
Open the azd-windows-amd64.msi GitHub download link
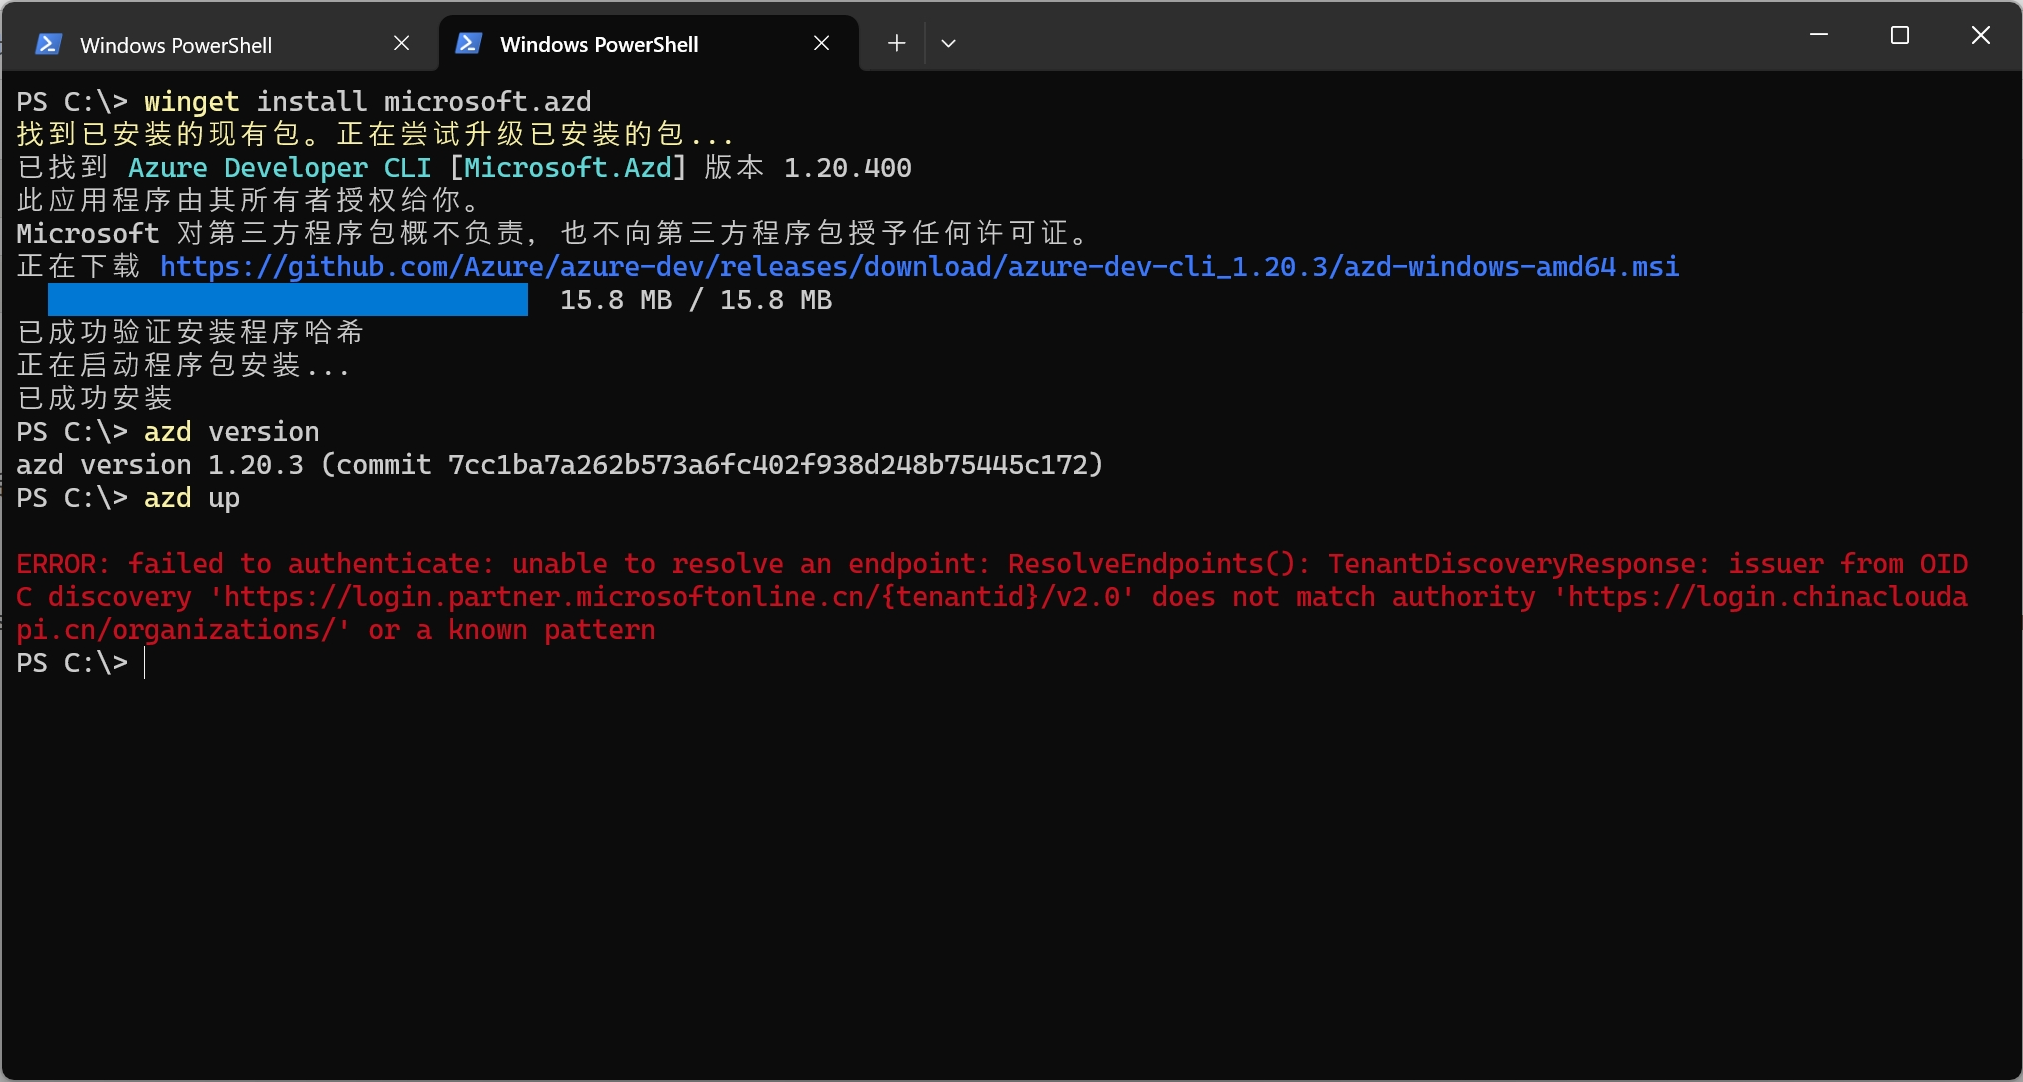[919, 267]
